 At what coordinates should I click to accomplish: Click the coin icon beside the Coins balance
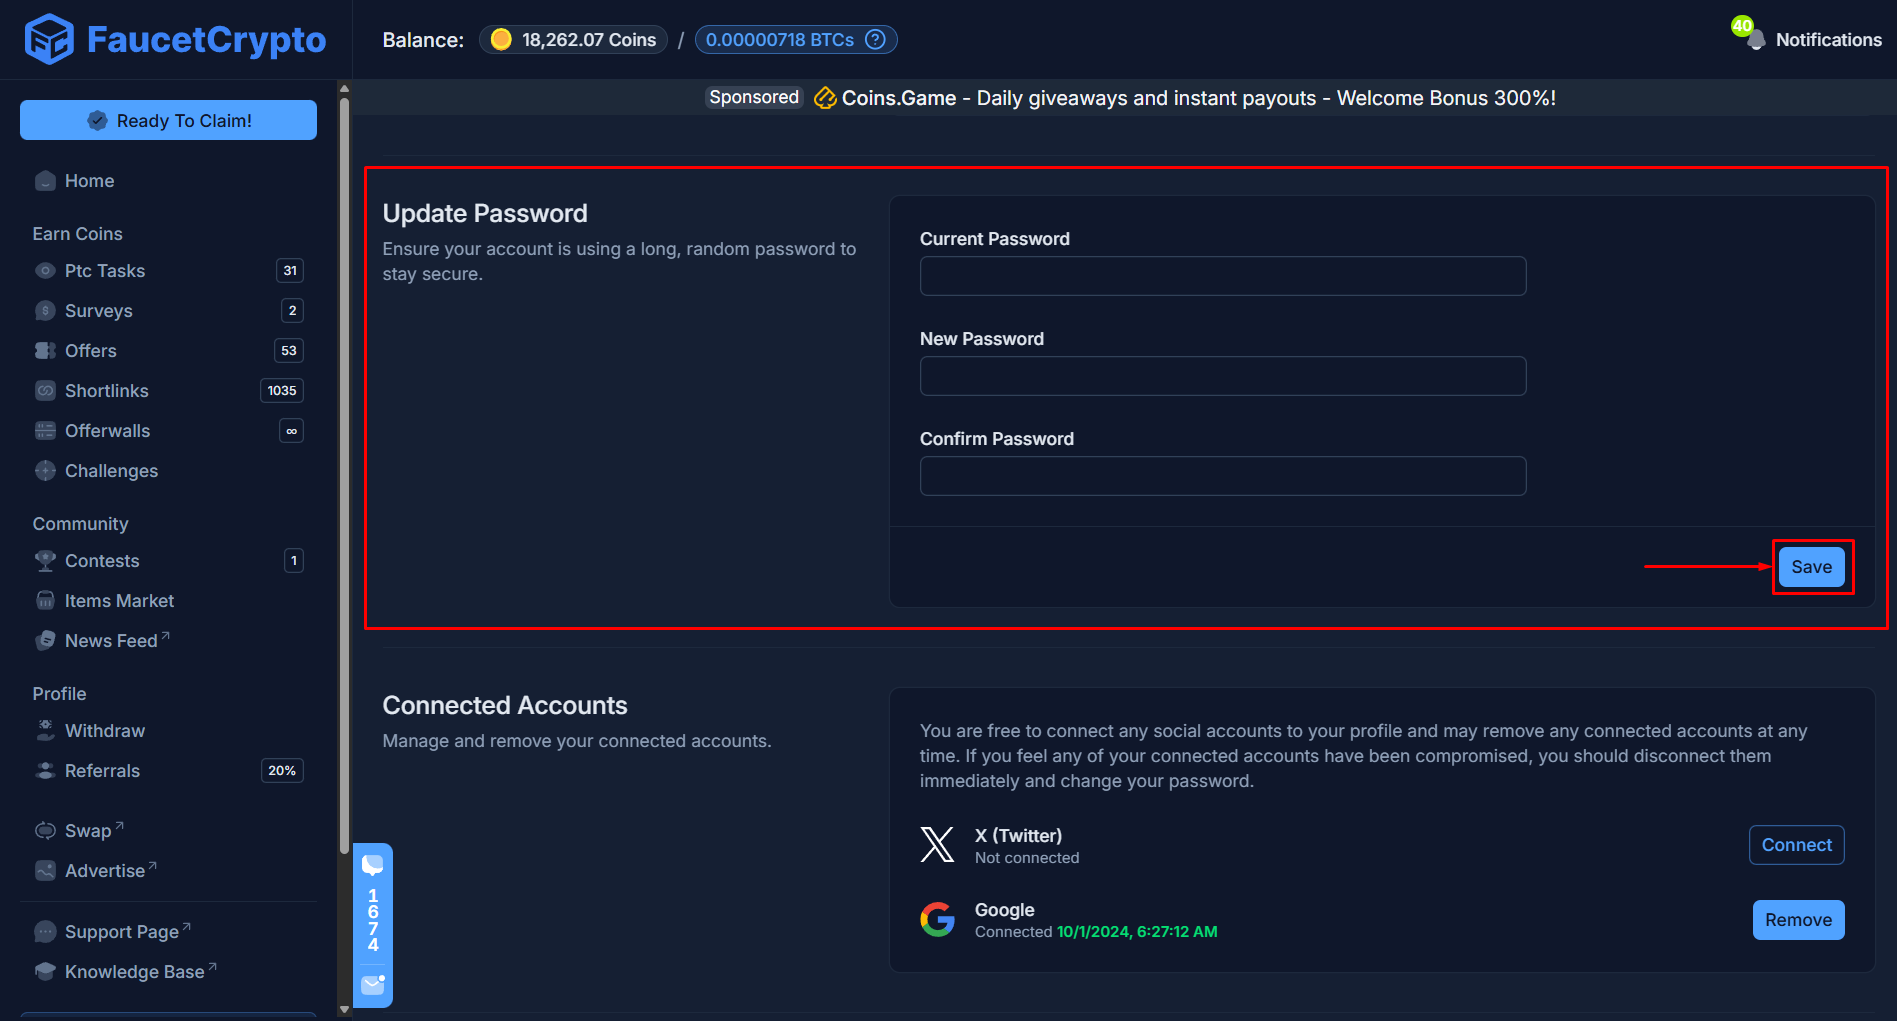pos(501,39)
